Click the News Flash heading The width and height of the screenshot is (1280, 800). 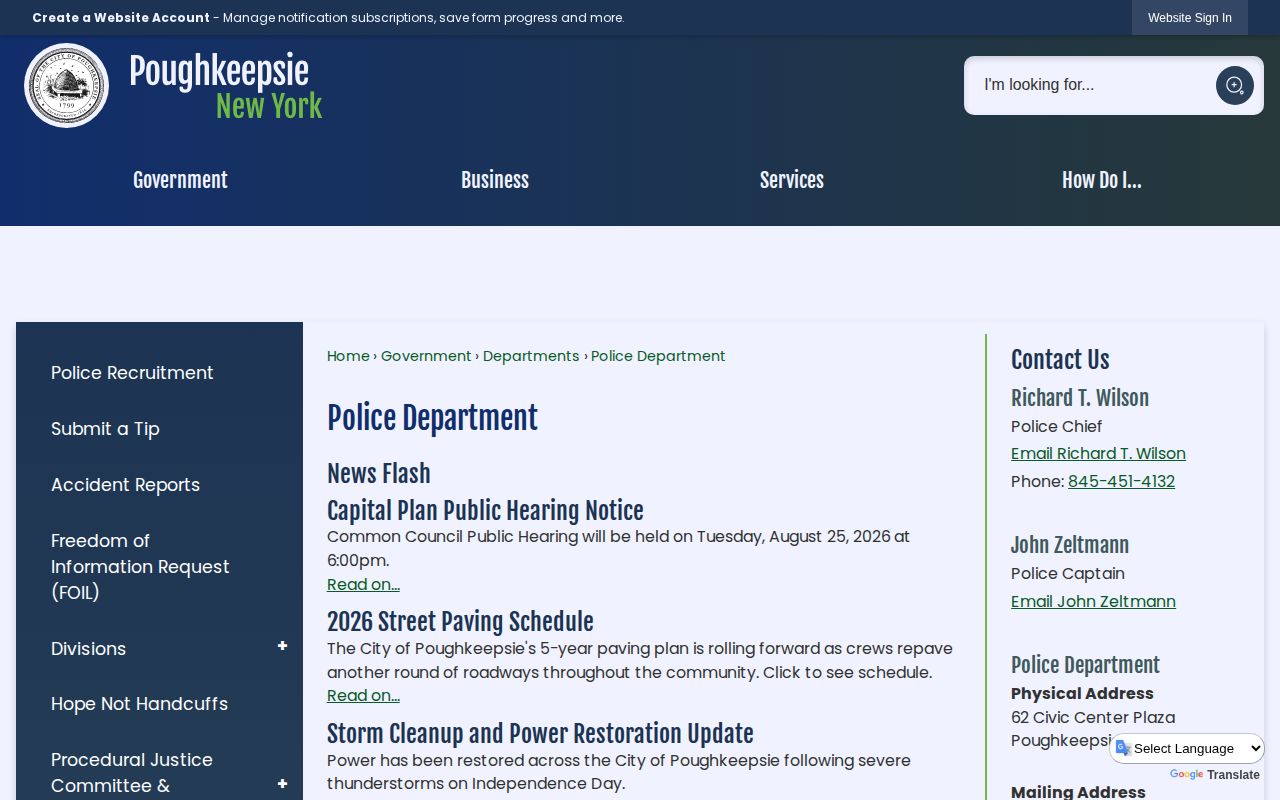click(x=379, y=474)
